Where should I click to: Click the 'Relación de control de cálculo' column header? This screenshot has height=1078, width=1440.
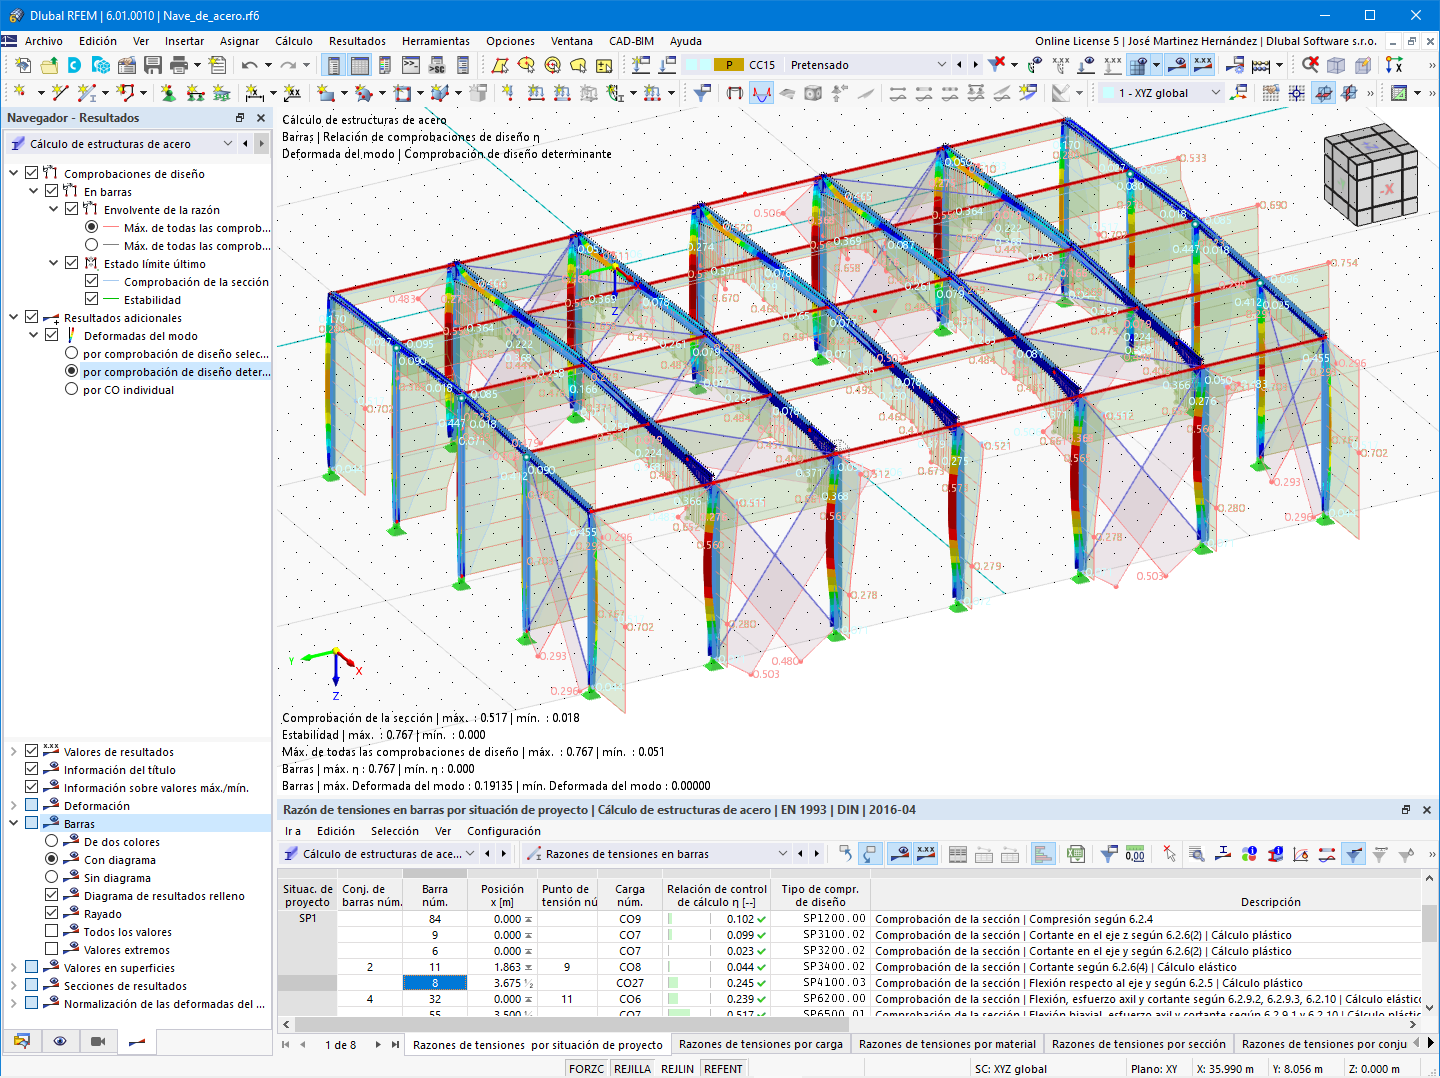pyautogui.click(x=717, y=895)
